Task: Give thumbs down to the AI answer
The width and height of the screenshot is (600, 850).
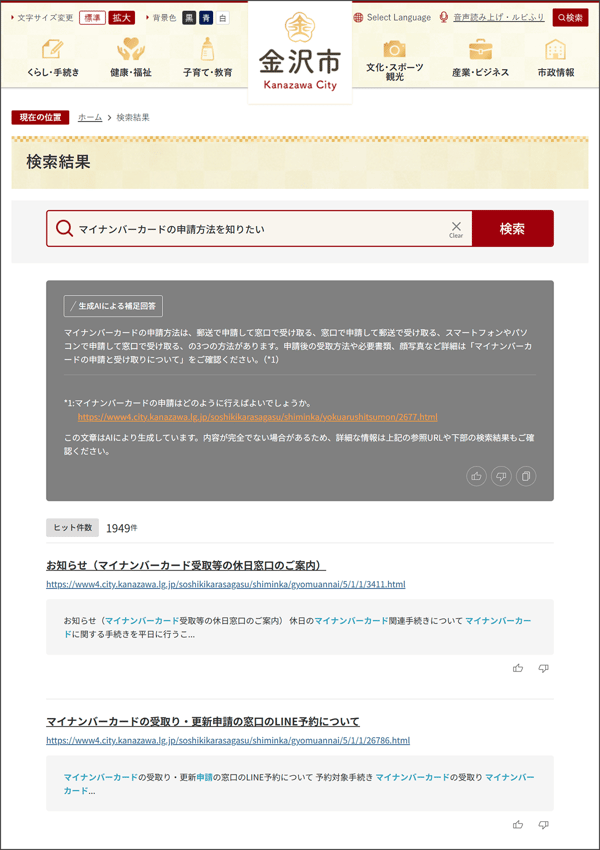Action: point(501,476)
